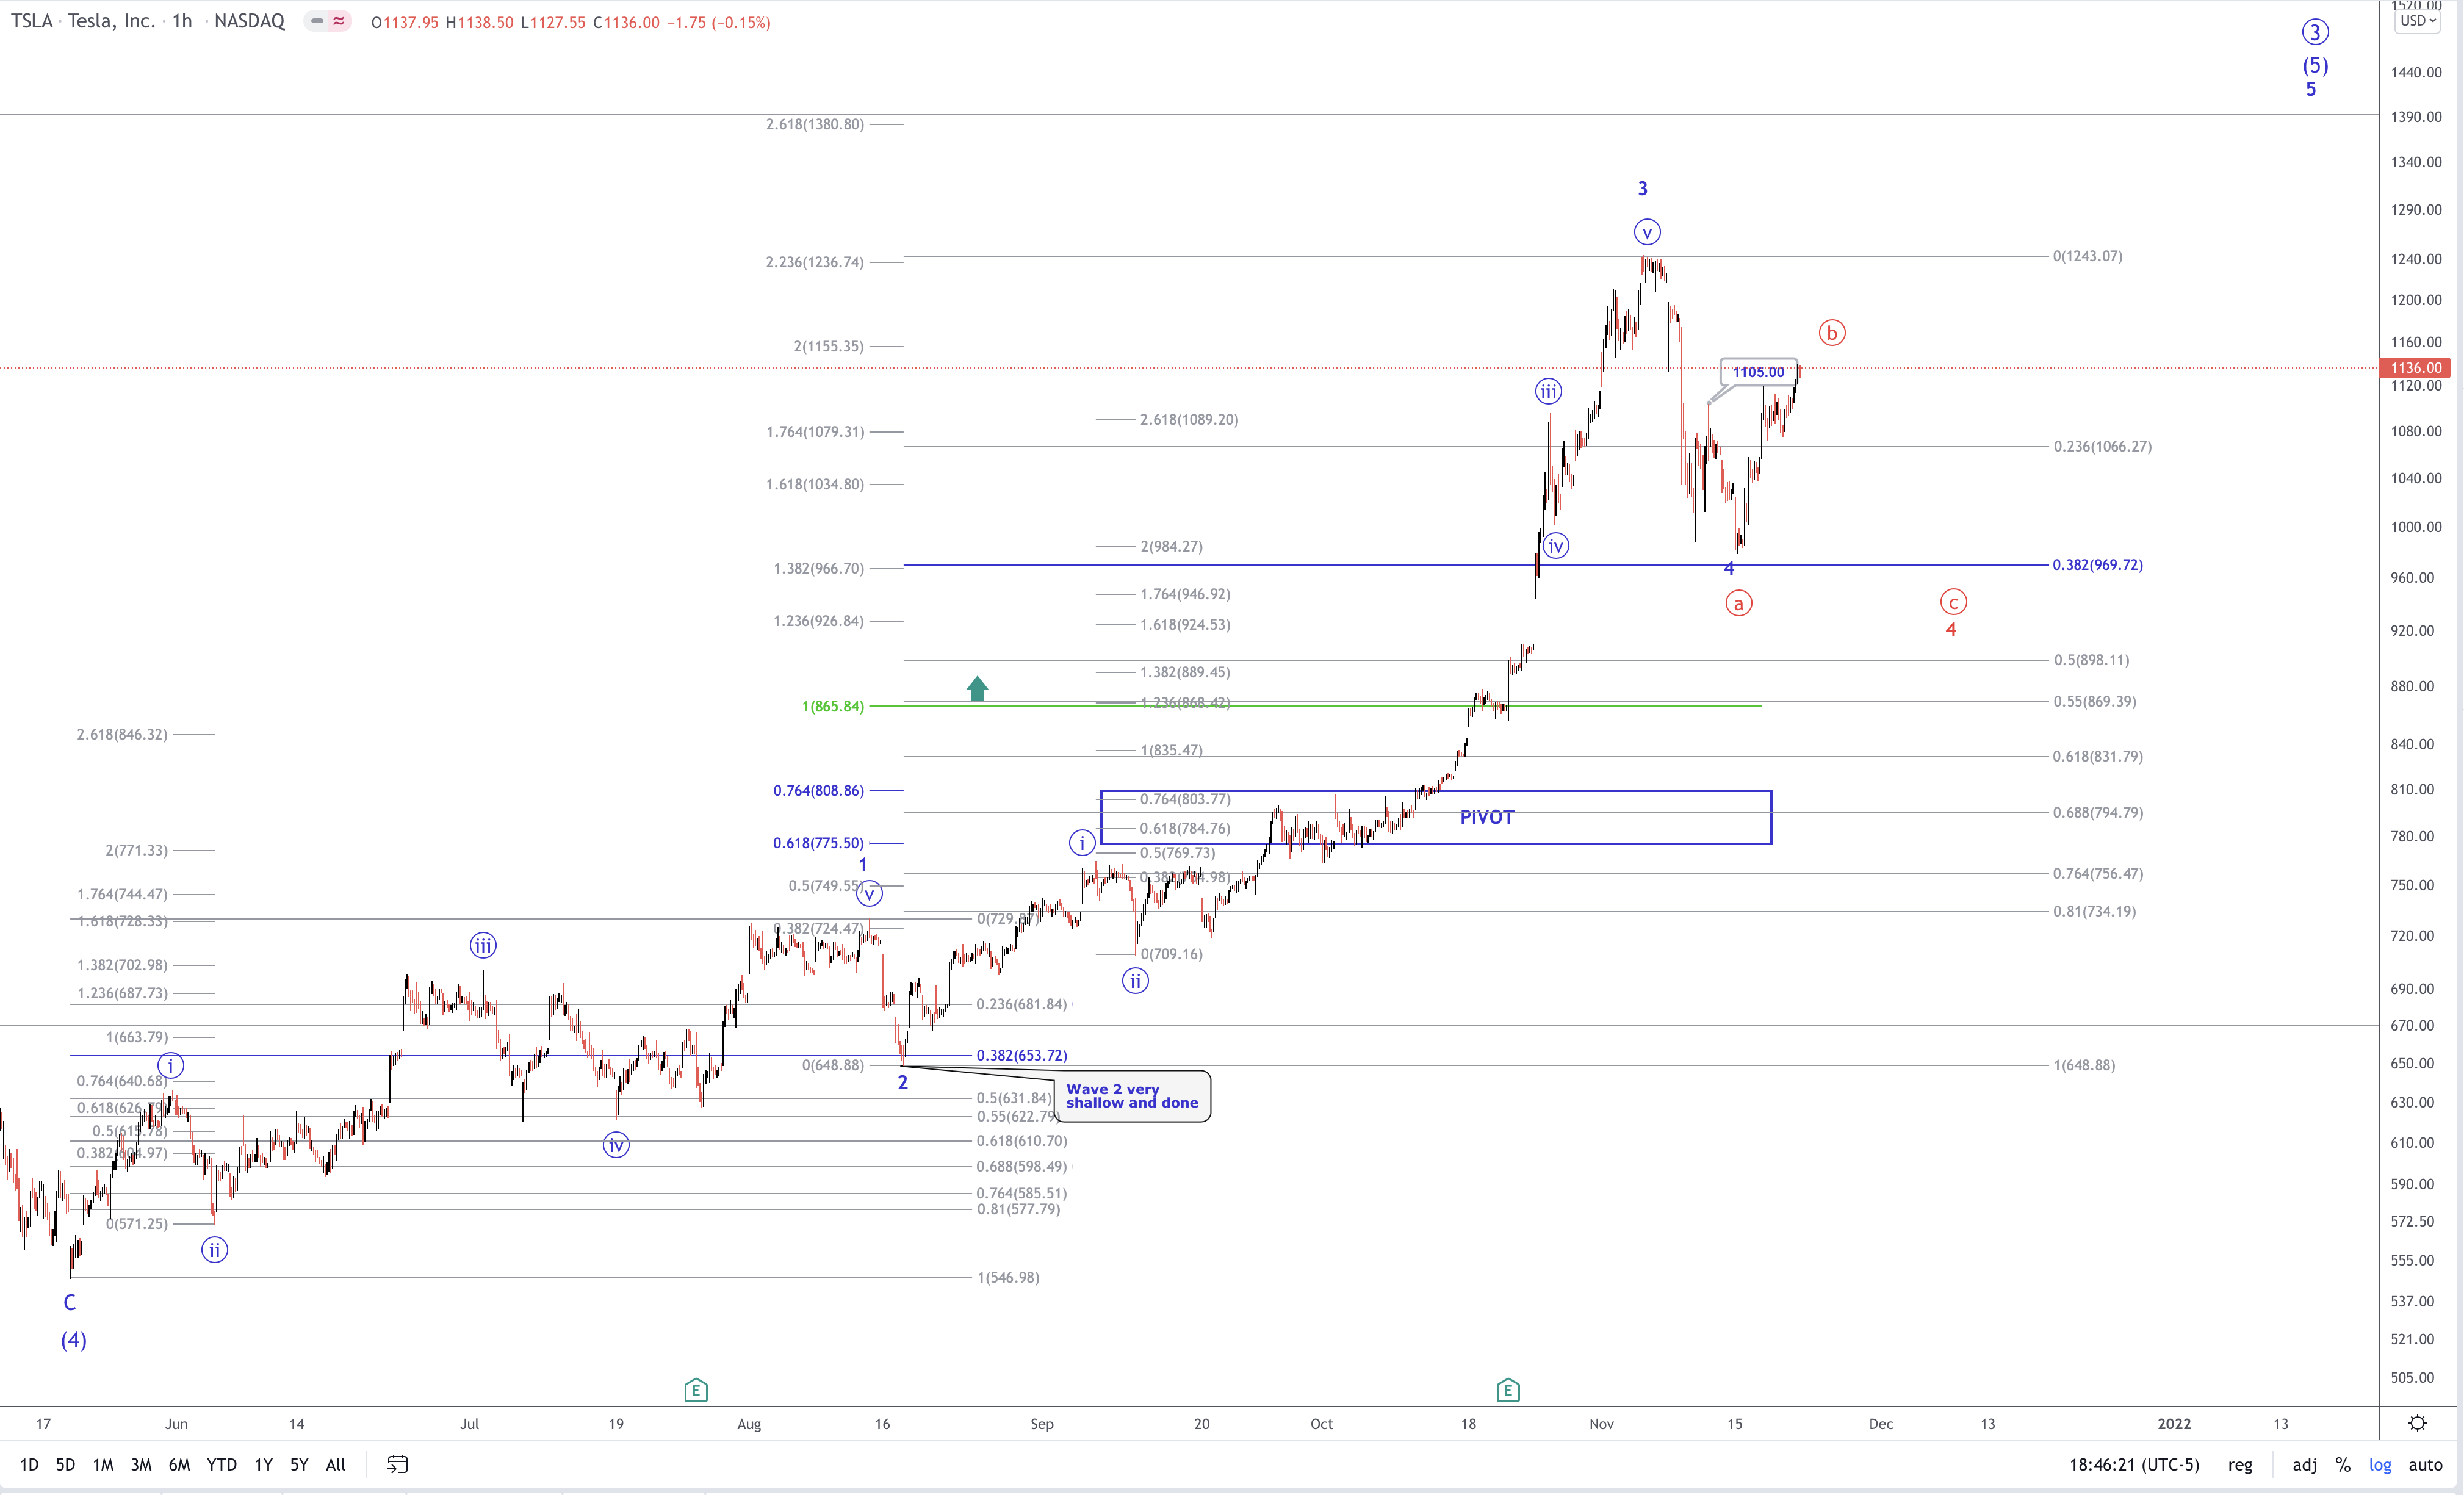Set range to 5D

coord(65,1464)
